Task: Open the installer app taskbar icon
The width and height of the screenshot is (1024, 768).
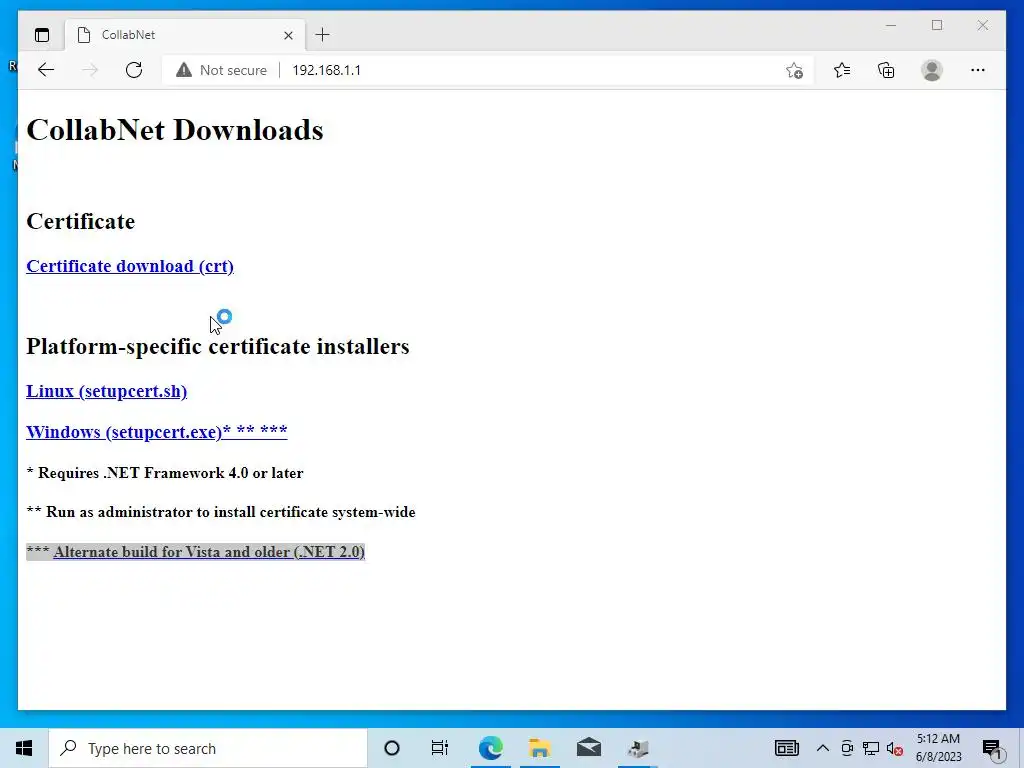Action: tap(637, 748)
